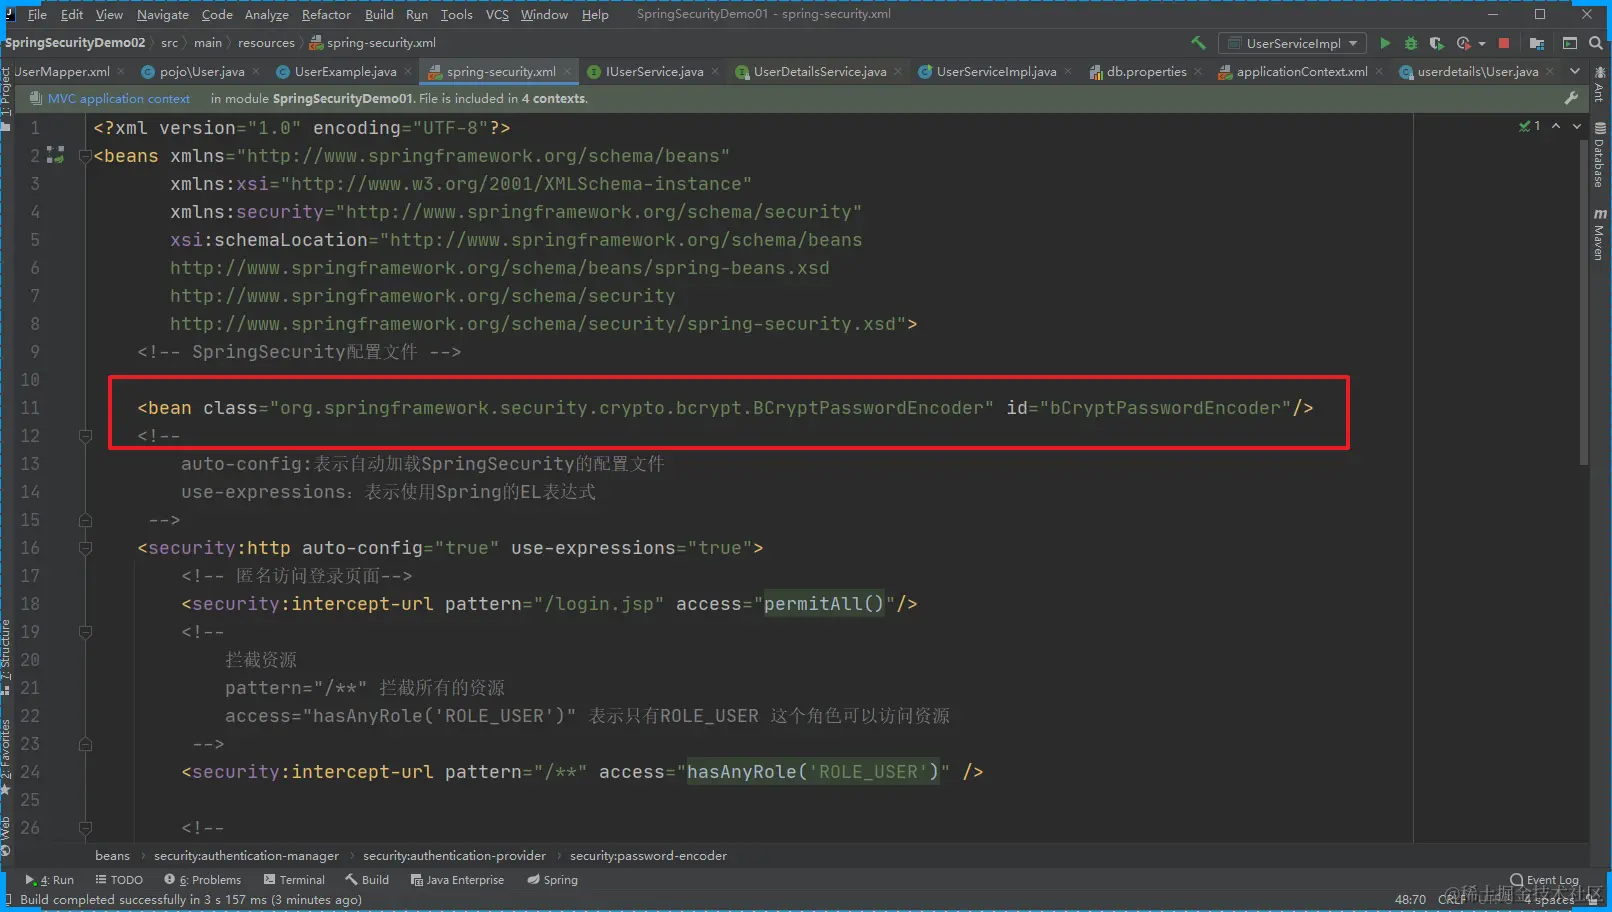Collapse the comment fold on line 12

[x=85, y=436]
